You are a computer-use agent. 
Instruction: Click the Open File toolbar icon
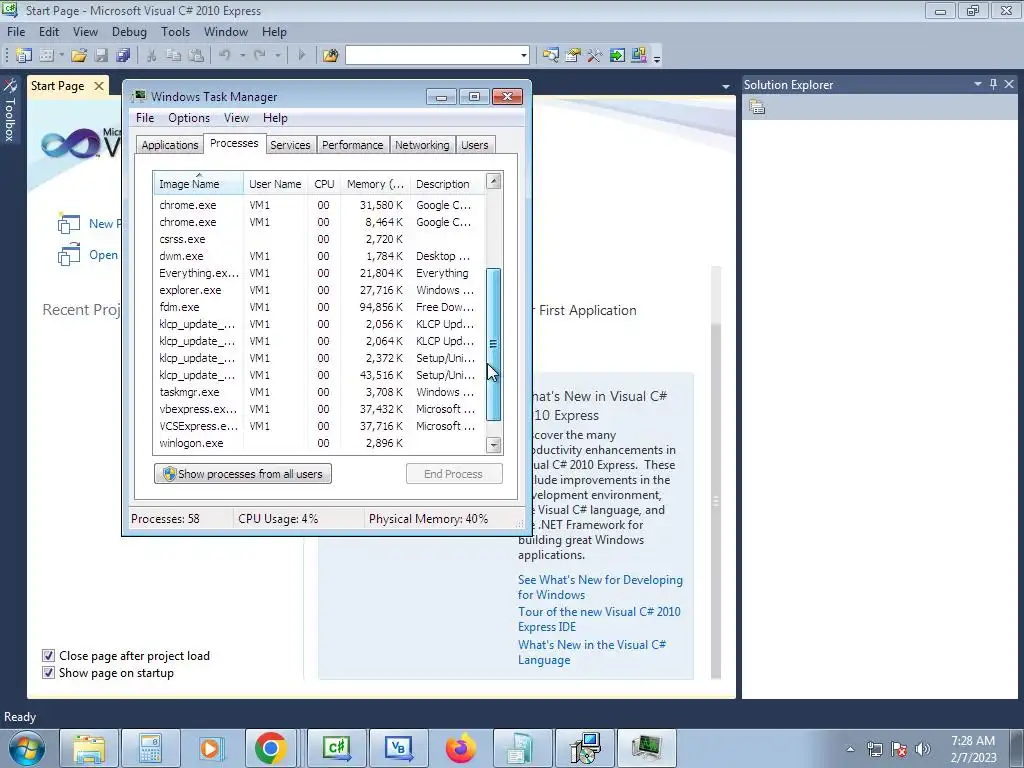pyautogui.click(x=79, y=56)
